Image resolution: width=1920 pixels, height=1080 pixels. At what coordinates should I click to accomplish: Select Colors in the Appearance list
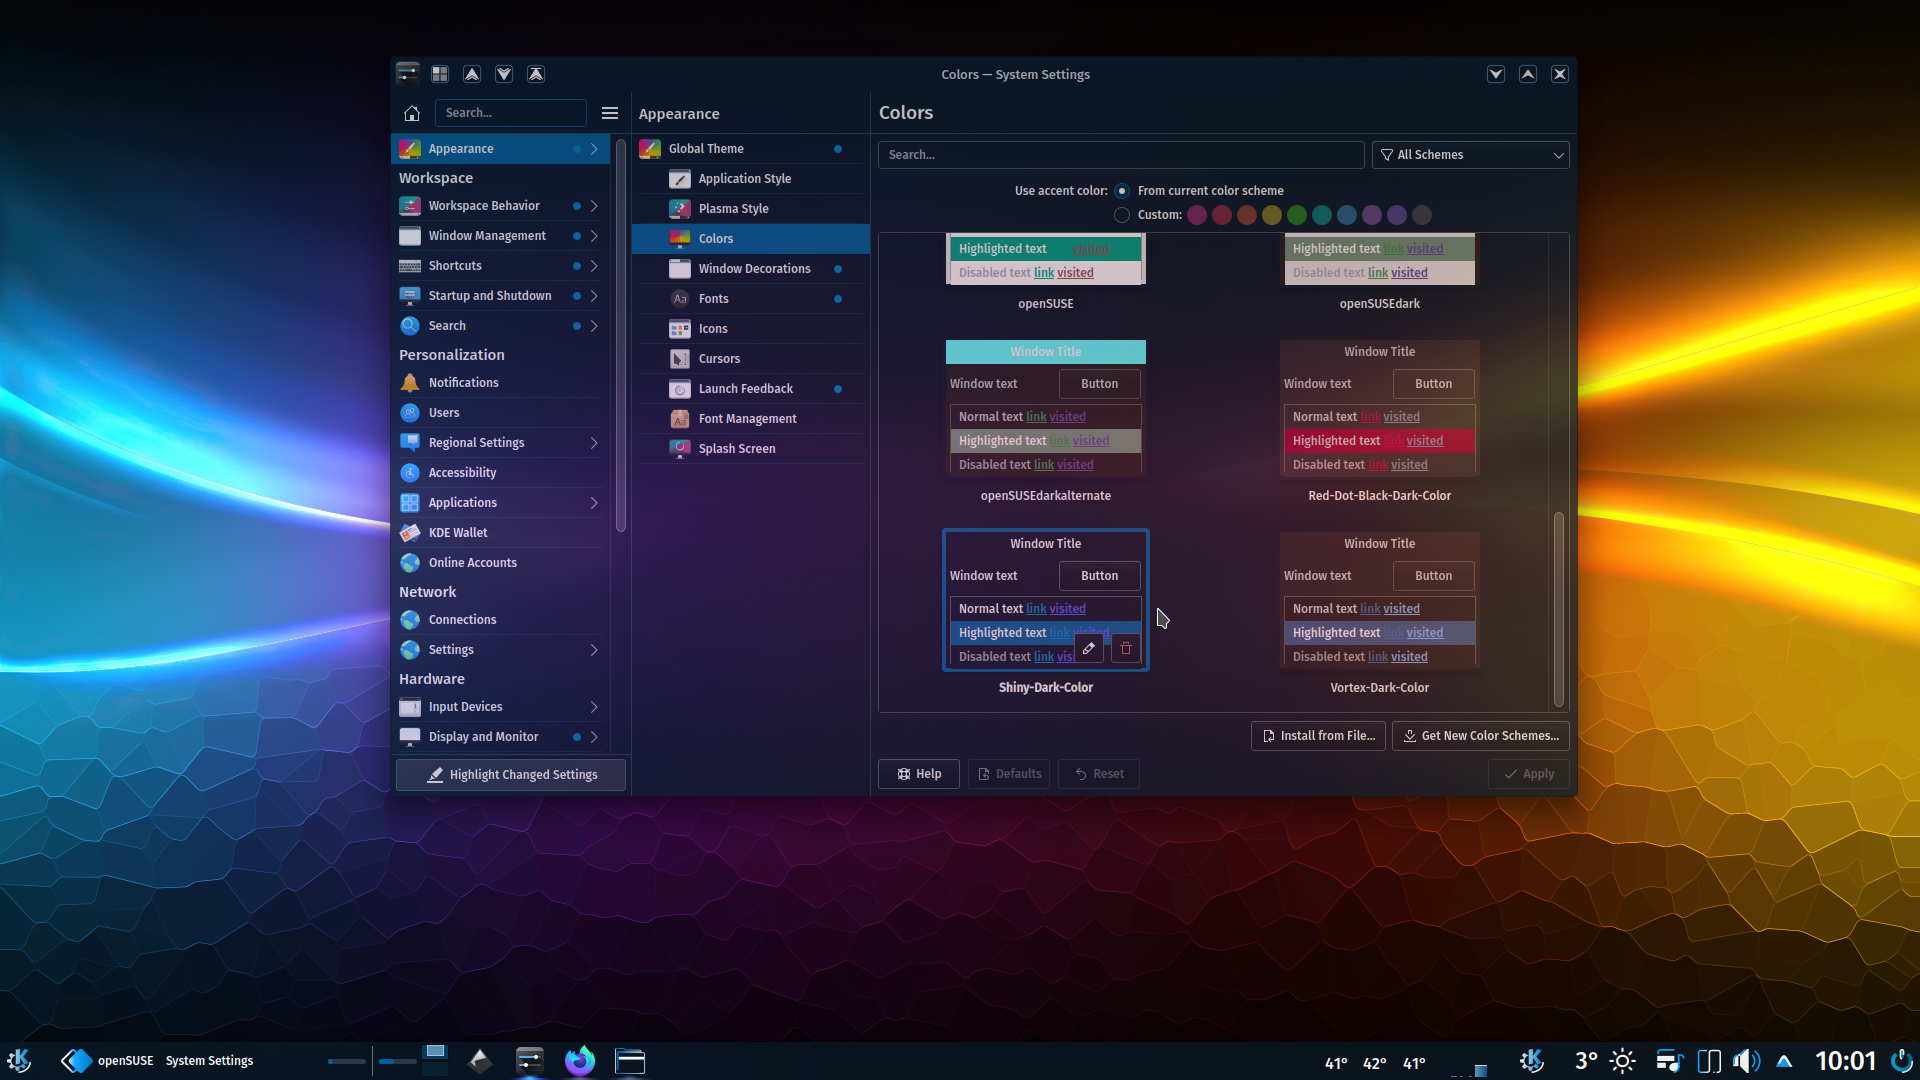click(x=750, y=239)
